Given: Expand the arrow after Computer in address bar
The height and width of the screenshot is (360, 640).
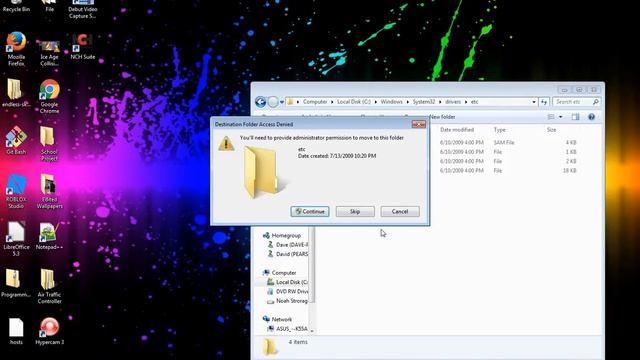Looking at the screenshot, I should [332, 102].
